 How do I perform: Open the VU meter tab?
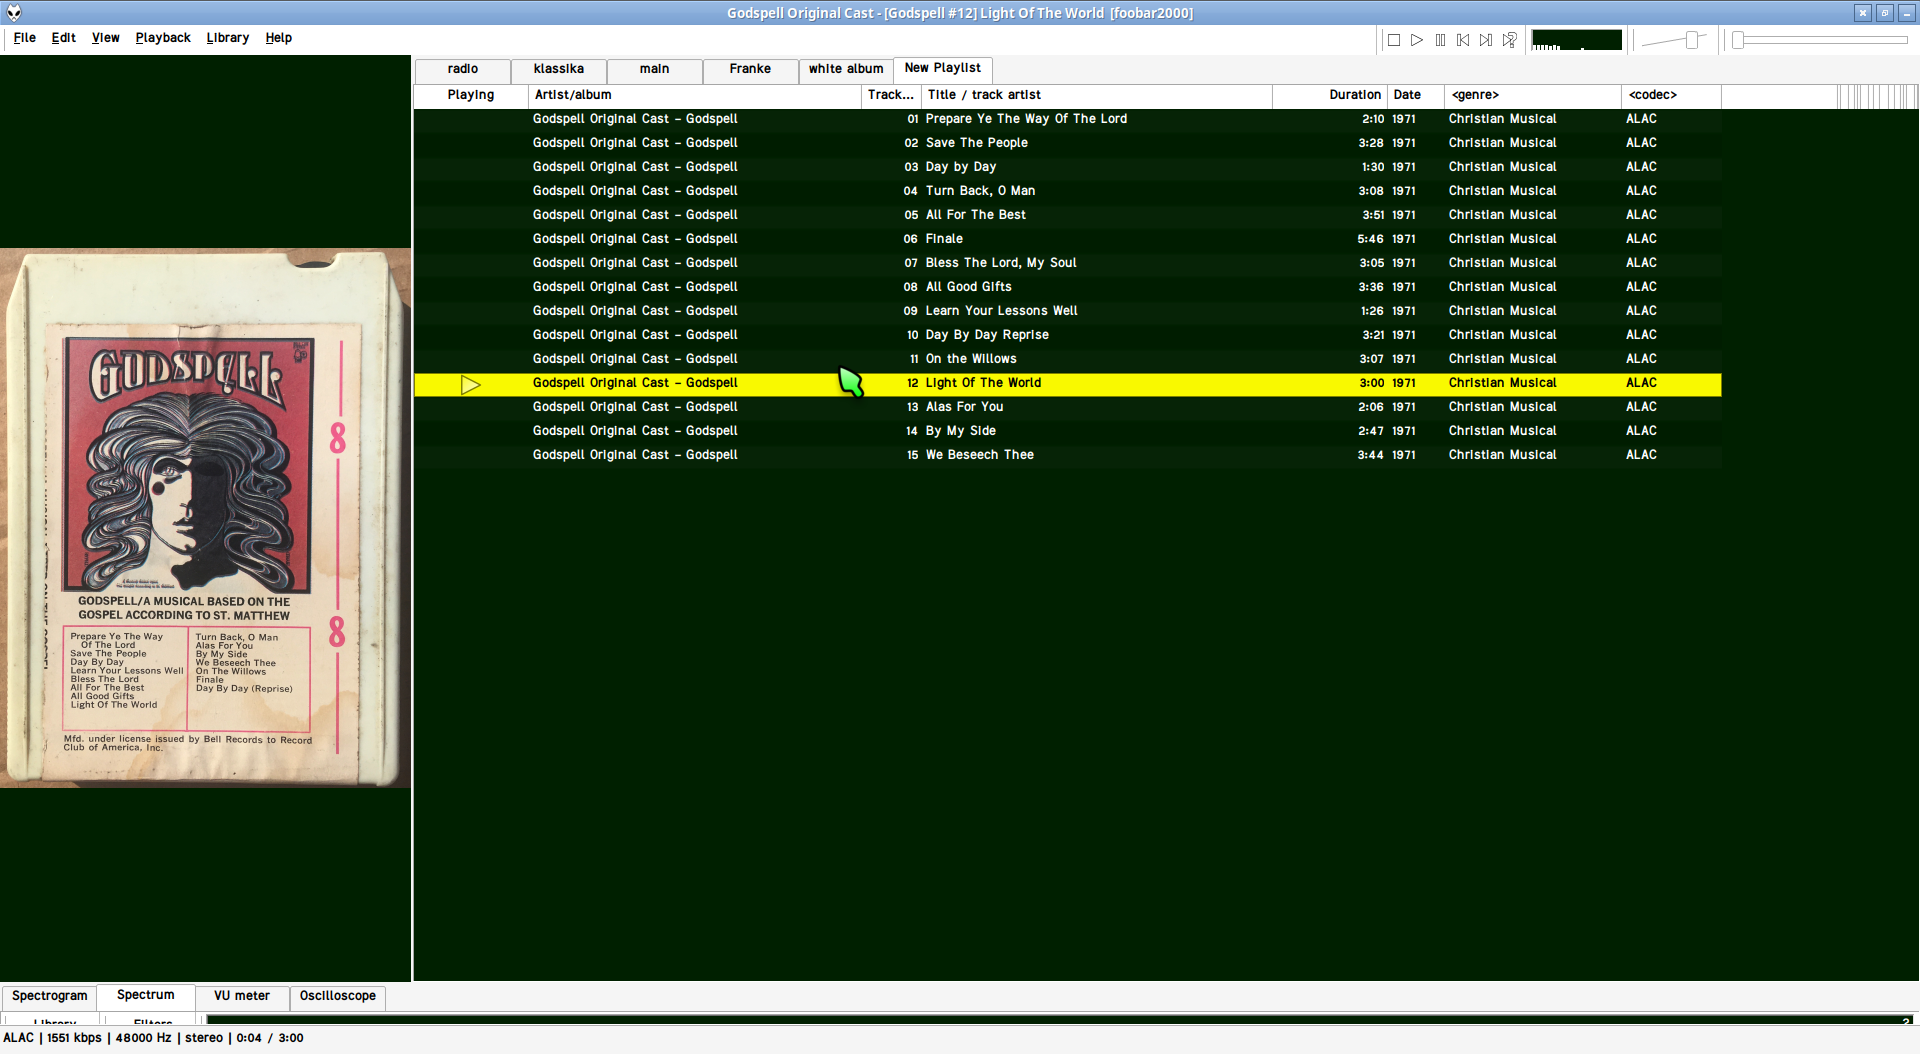coord(242,997)
